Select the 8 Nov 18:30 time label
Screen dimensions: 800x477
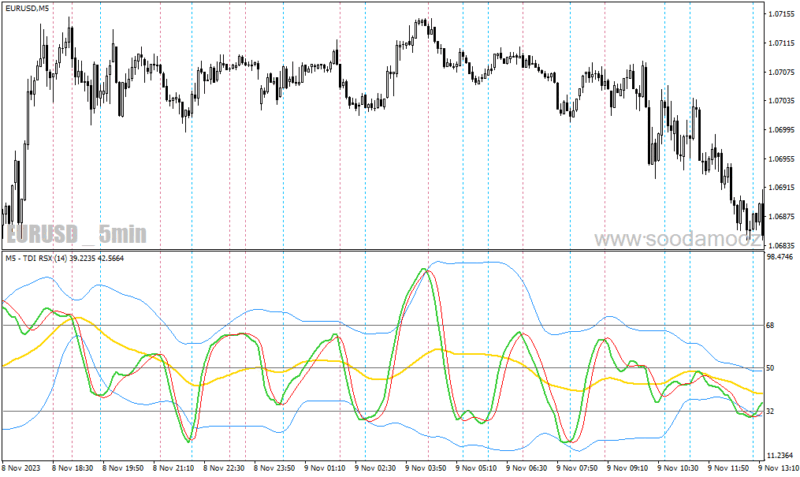click(73, 467)
